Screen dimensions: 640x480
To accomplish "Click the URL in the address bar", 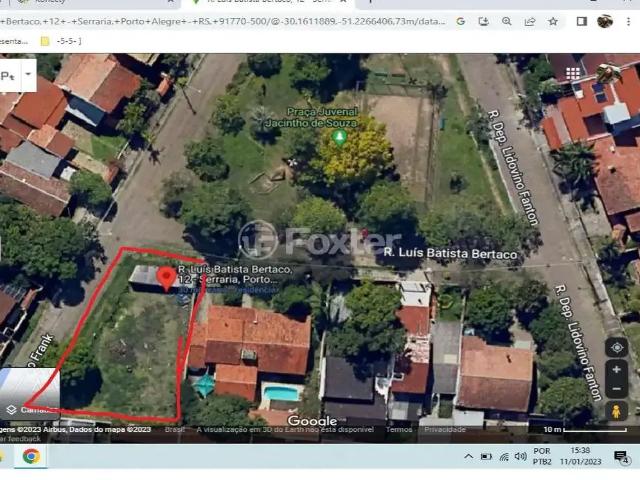I will 222,21.
